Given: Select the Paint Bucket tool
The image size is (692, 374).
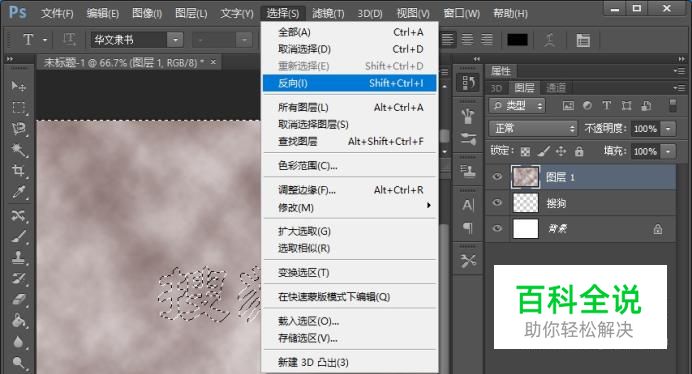Looking at the screenshot, I should point(18,321).
